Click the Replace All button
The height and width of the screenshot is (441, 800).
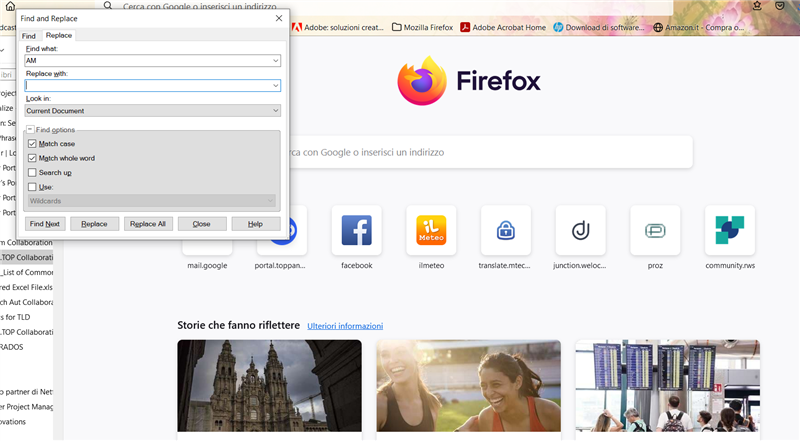[148, 224]
